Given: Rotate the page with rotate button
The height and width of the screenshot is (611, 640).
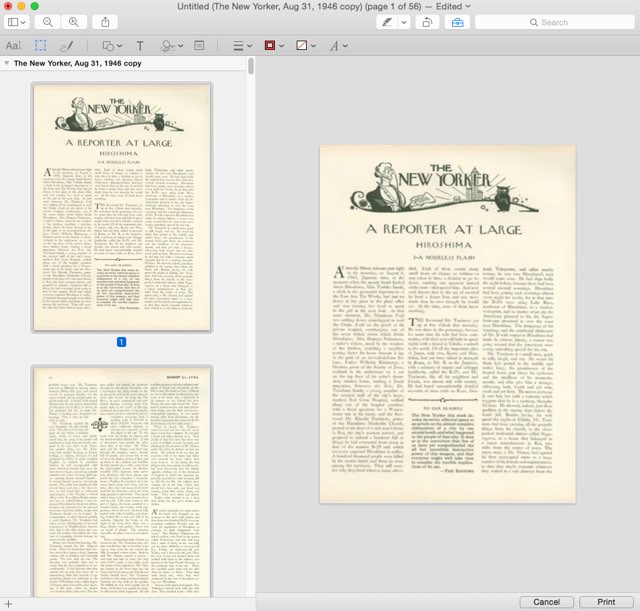Looking at the screenshot, I should click(x=427, y=22).
